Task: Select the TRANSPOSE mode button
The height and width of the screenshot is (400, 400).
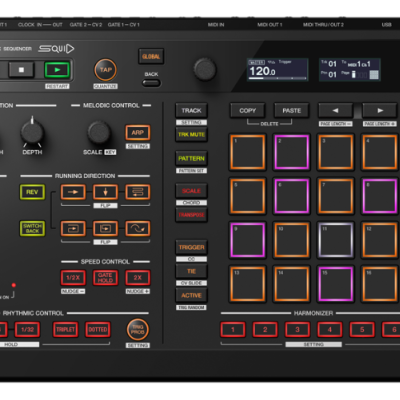Action: tap(191, 215)
